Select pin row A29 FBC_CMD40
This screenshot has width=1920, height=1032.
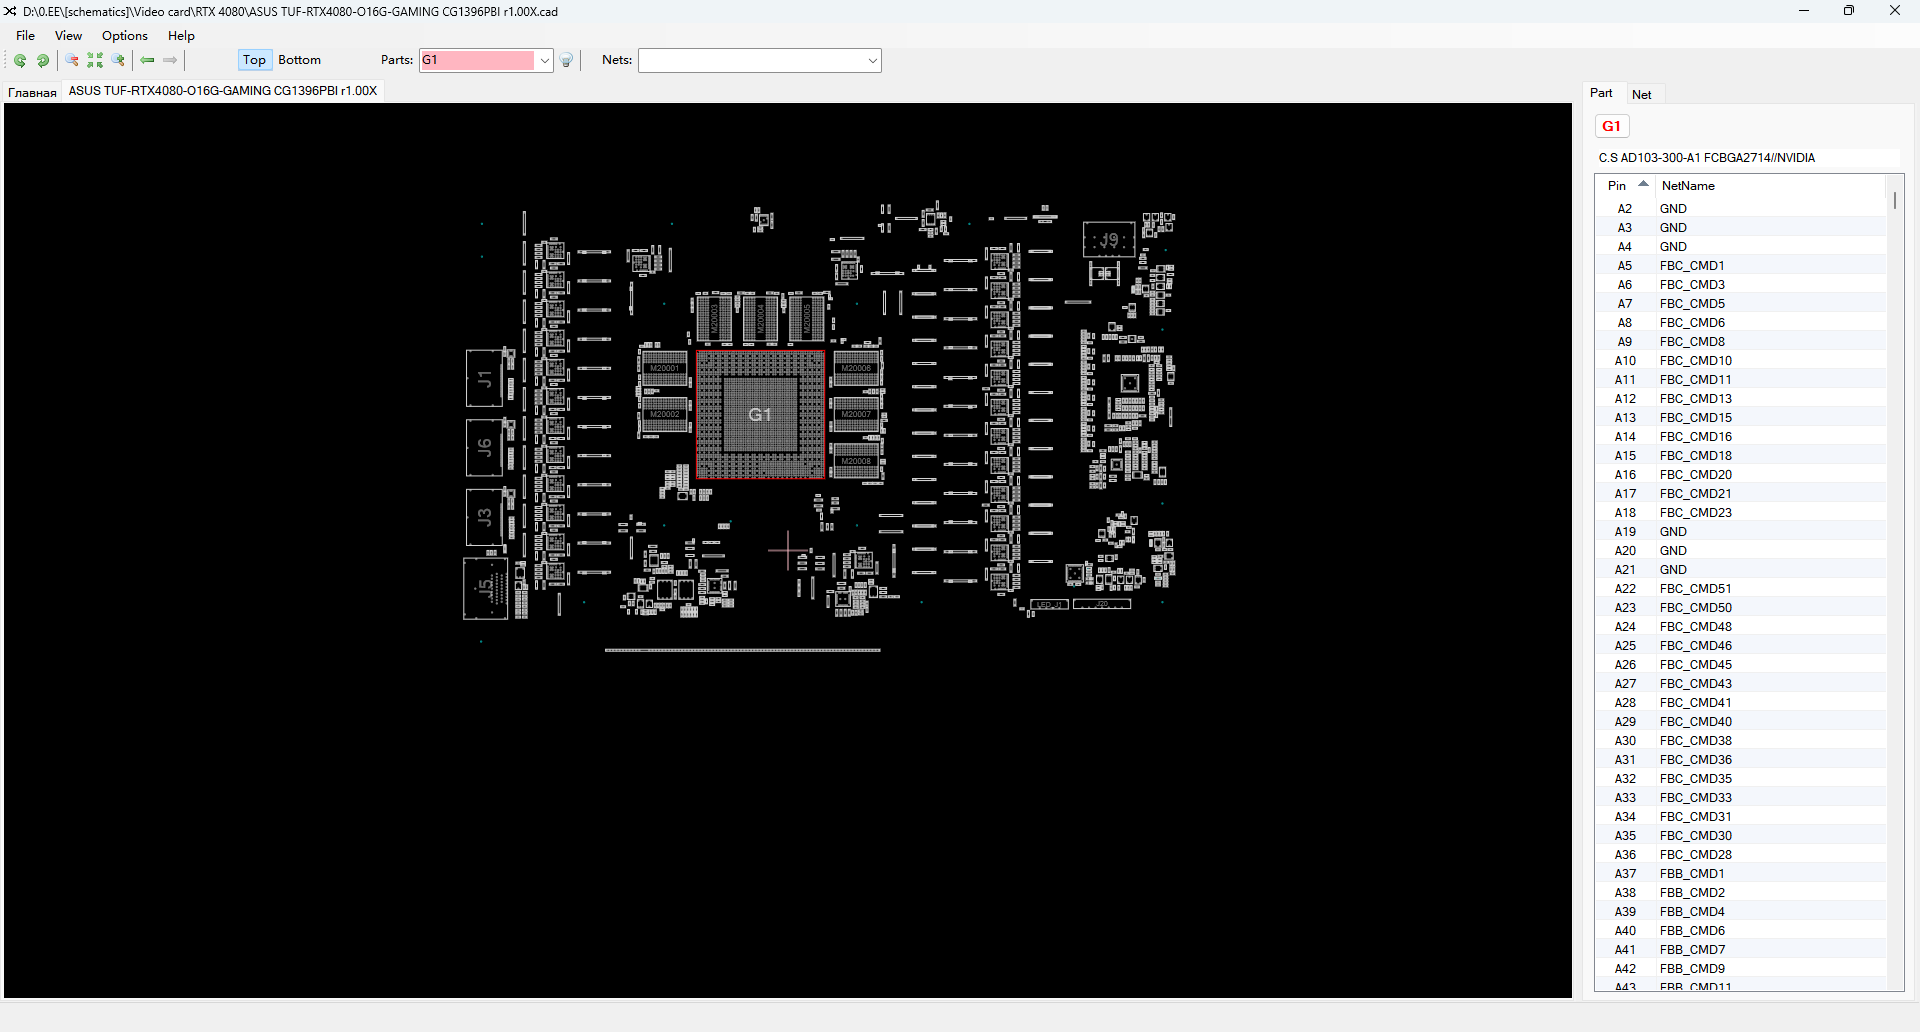coord(1741,722)
